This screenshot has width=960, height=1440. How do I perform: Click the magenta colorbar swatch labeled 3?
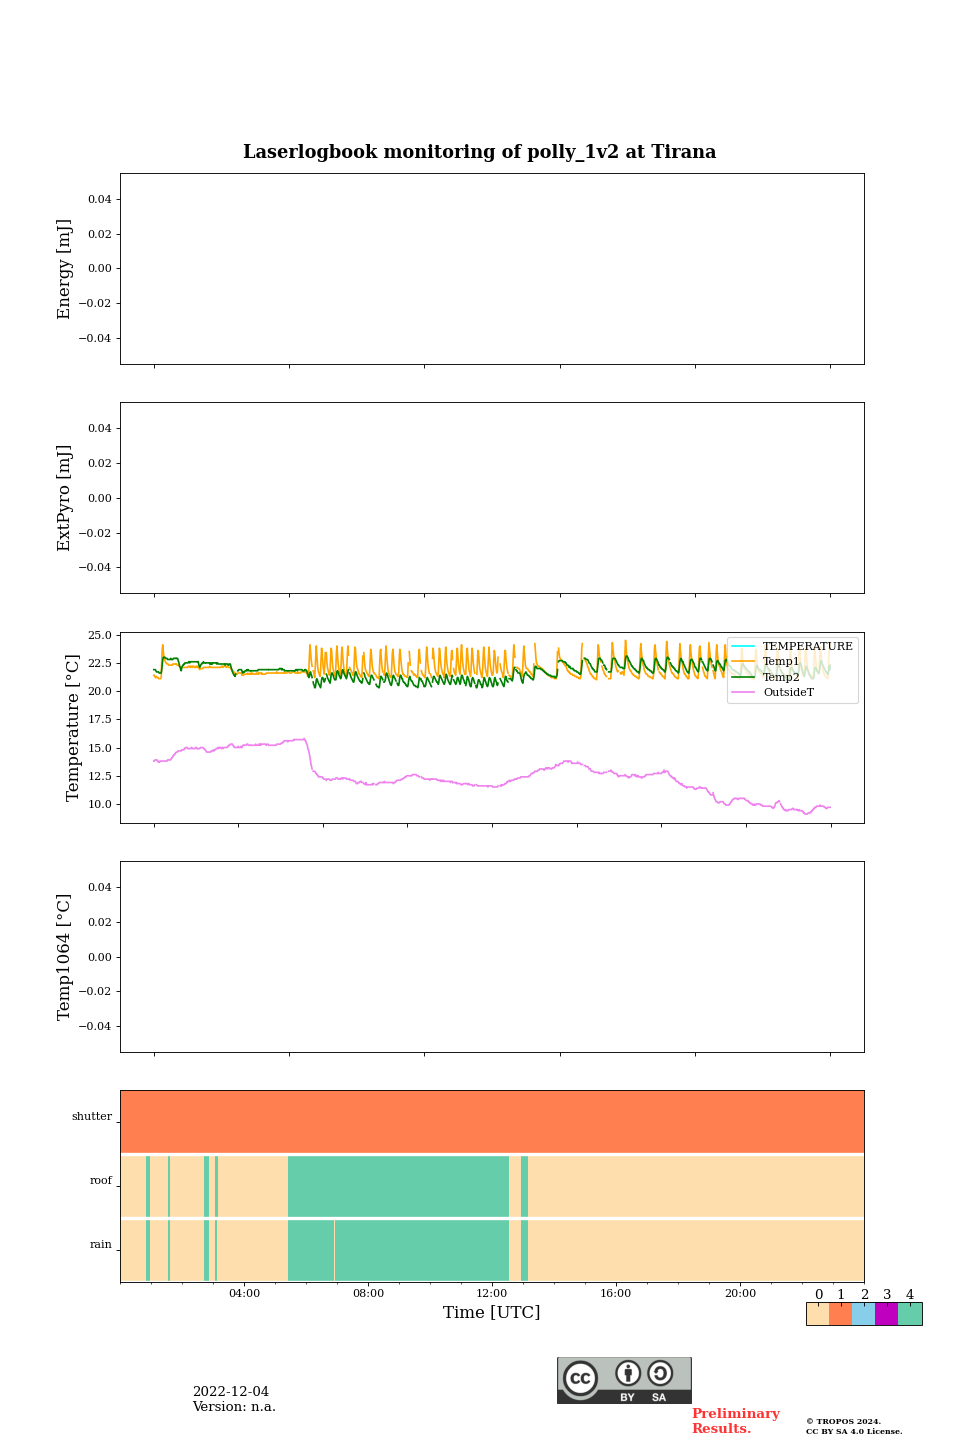point(887,1314)
